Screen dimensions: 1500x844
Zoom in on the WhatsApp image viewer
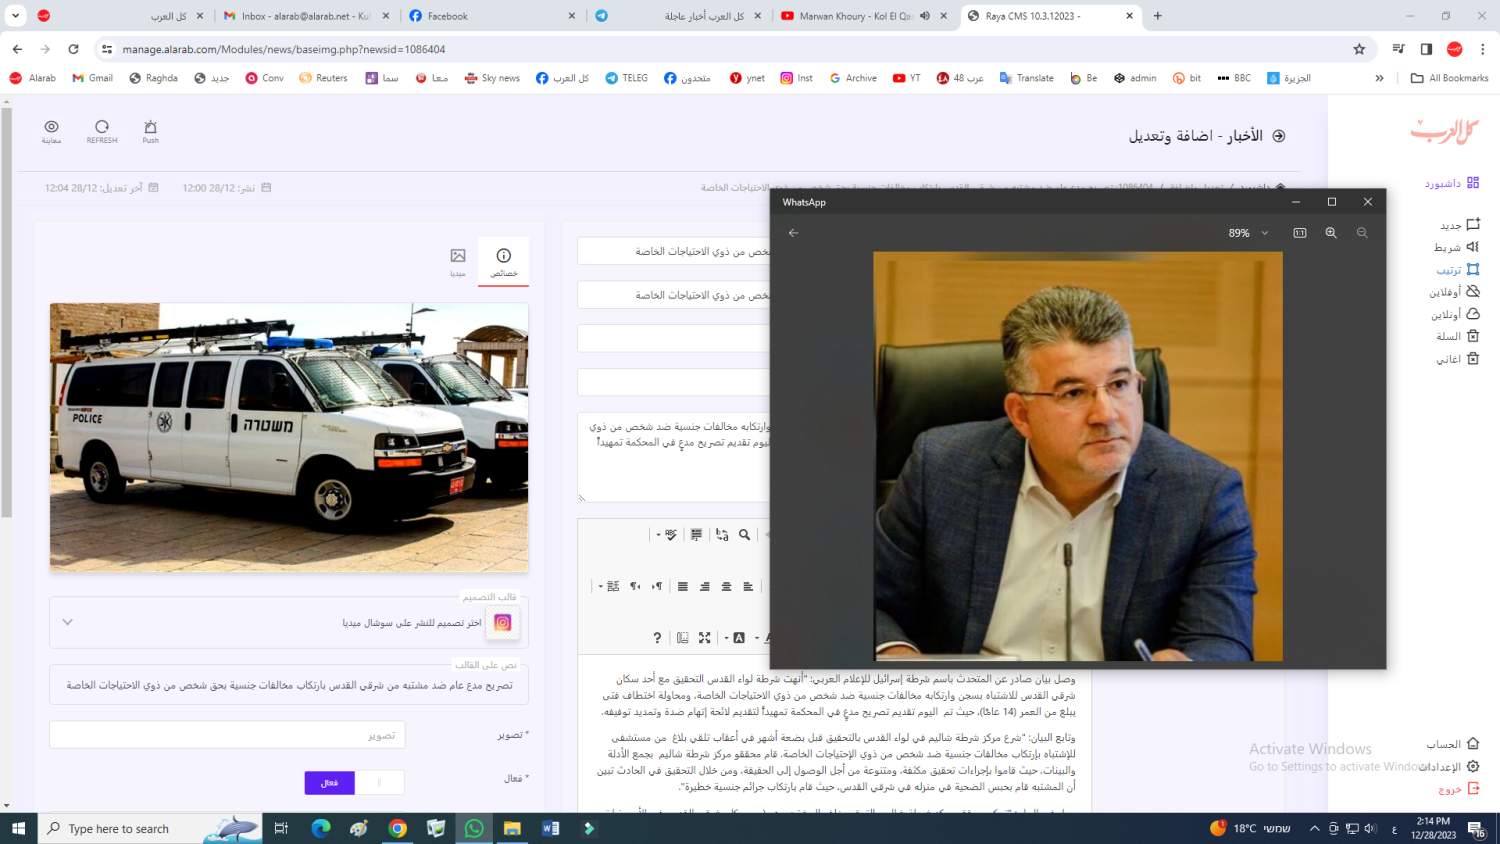click(x=1331, y=233)
